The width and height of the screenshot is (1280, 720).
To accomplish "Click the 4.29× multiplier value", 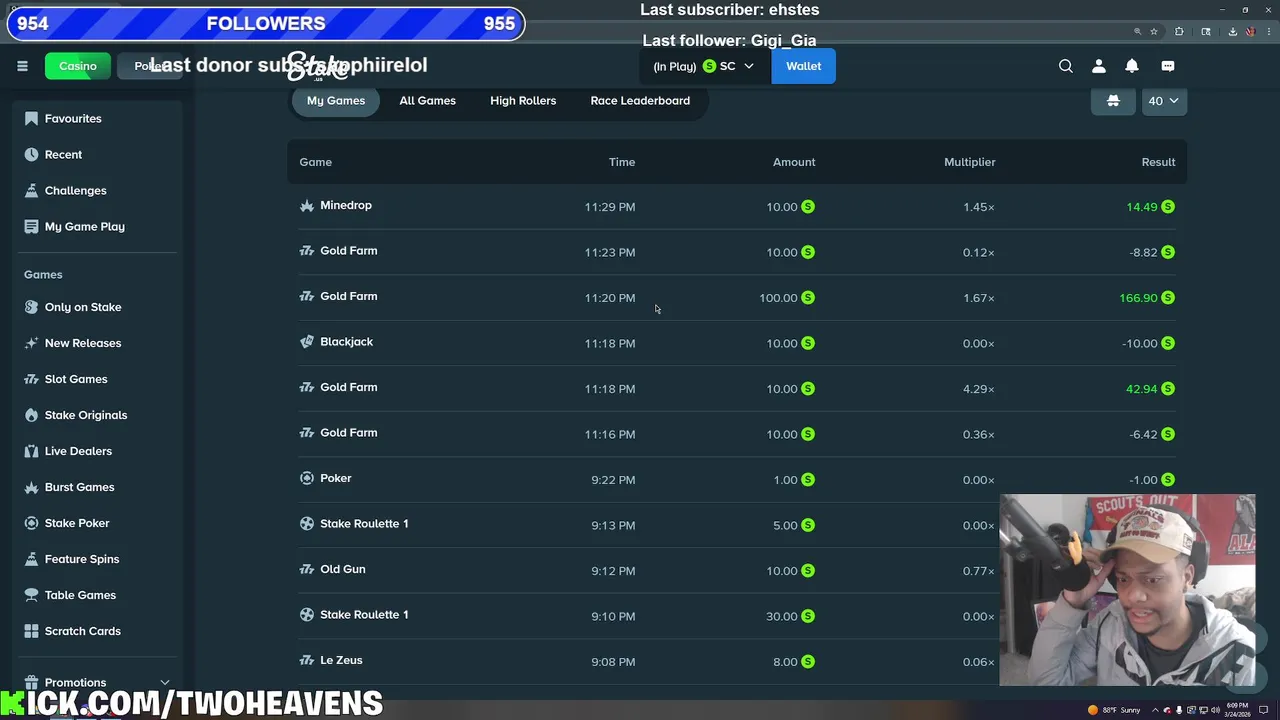I will (978, 389).
